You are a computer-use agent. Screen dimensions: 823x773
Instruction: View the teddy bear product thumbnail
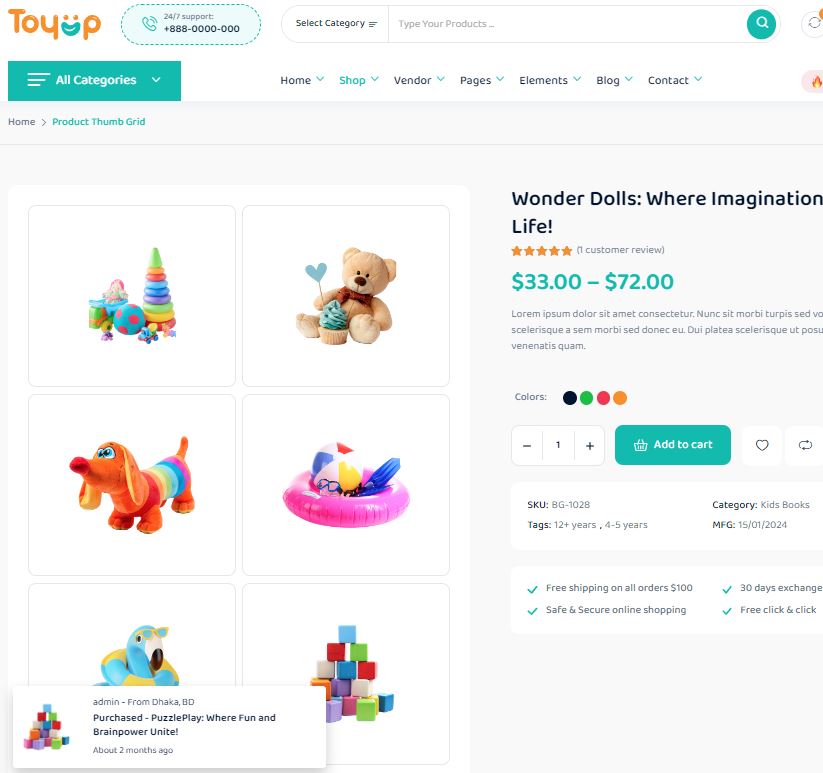tap(346, 296)
